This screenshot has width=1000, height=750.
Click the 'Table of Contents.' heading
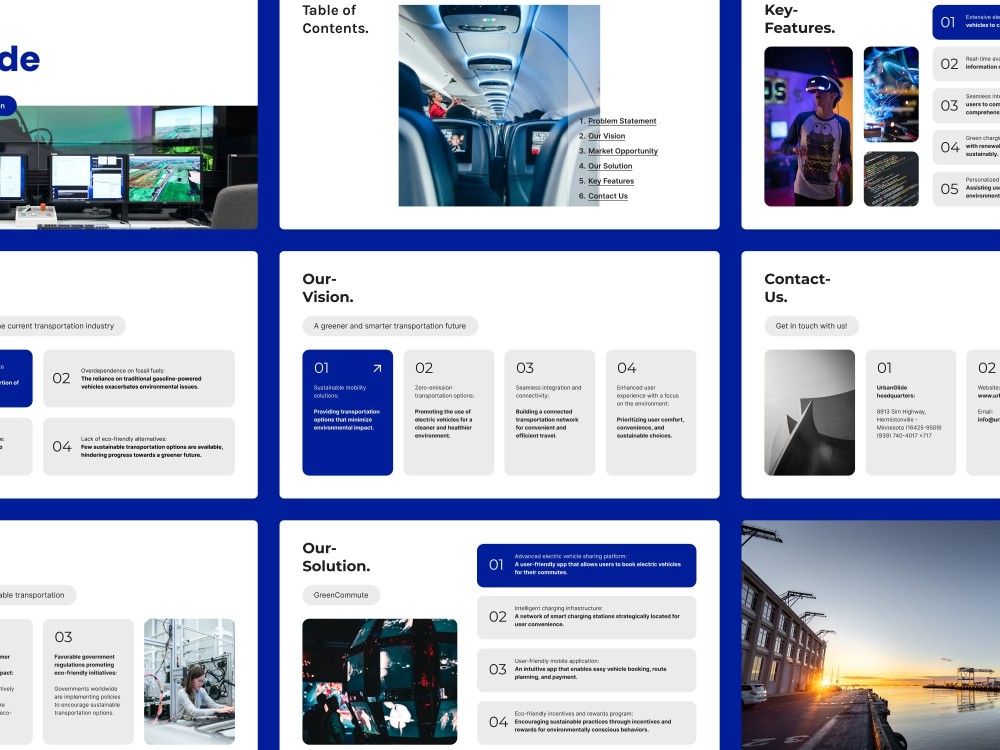(x=335, y=19)
